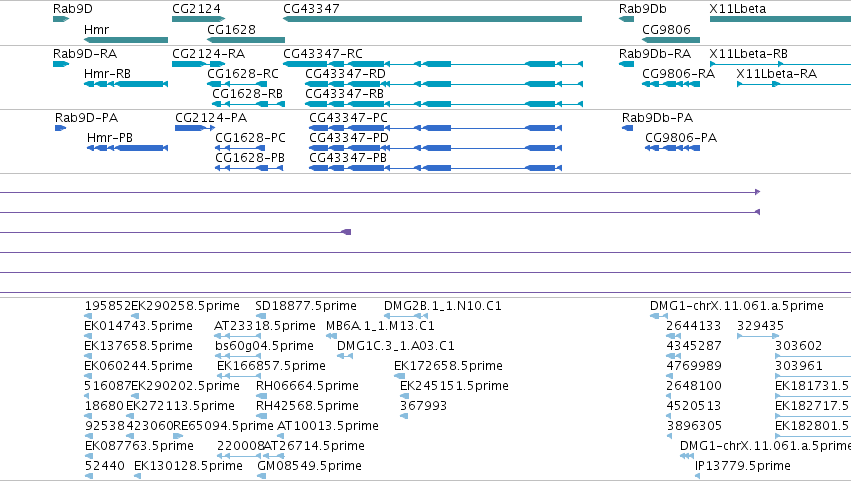Click protein Rab9Db-PA label

coord(657,118)
